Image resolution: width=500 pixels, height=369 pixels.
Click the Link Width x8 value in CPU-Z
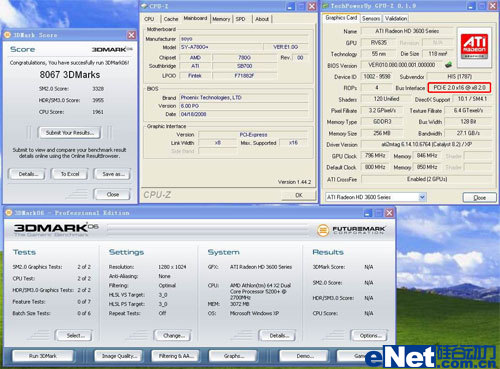pos(218,143)
